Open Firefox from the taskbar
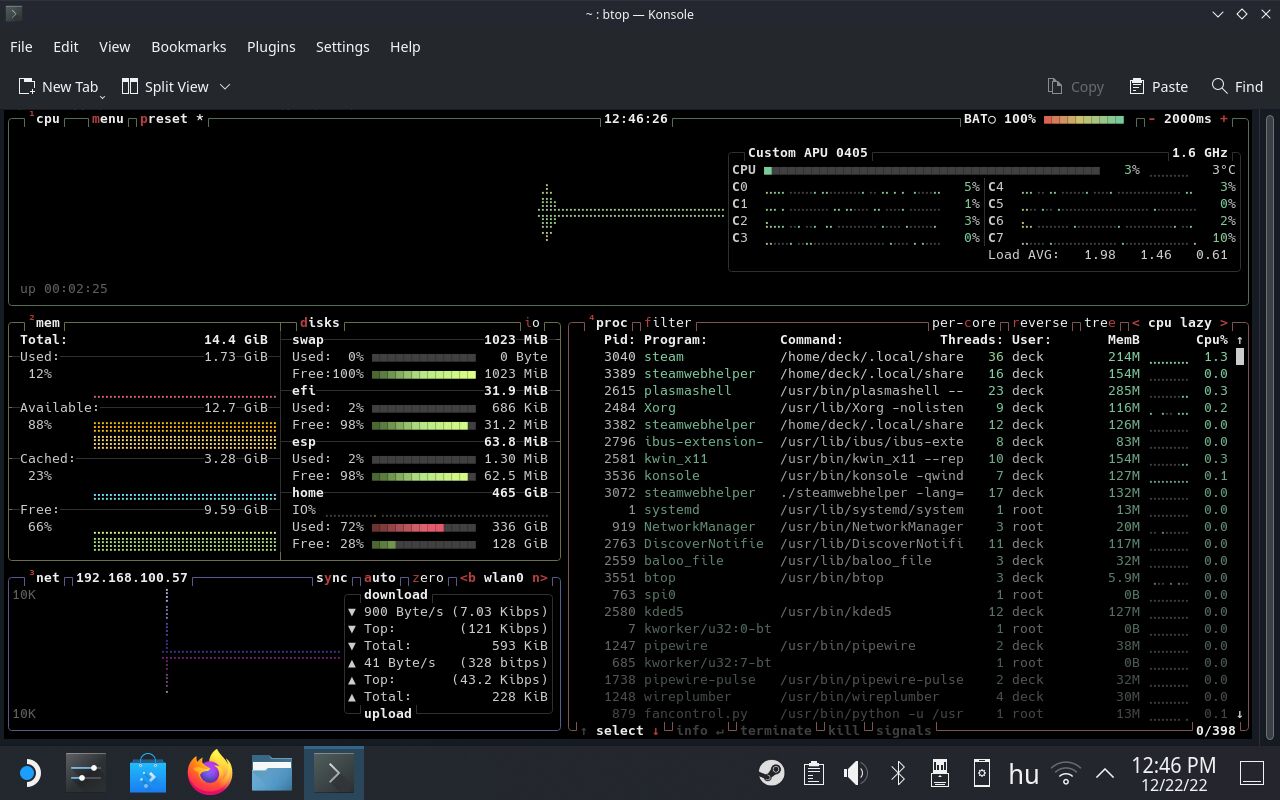Image resolution: width=1280 pixels, height=800 pixels. 210,773
